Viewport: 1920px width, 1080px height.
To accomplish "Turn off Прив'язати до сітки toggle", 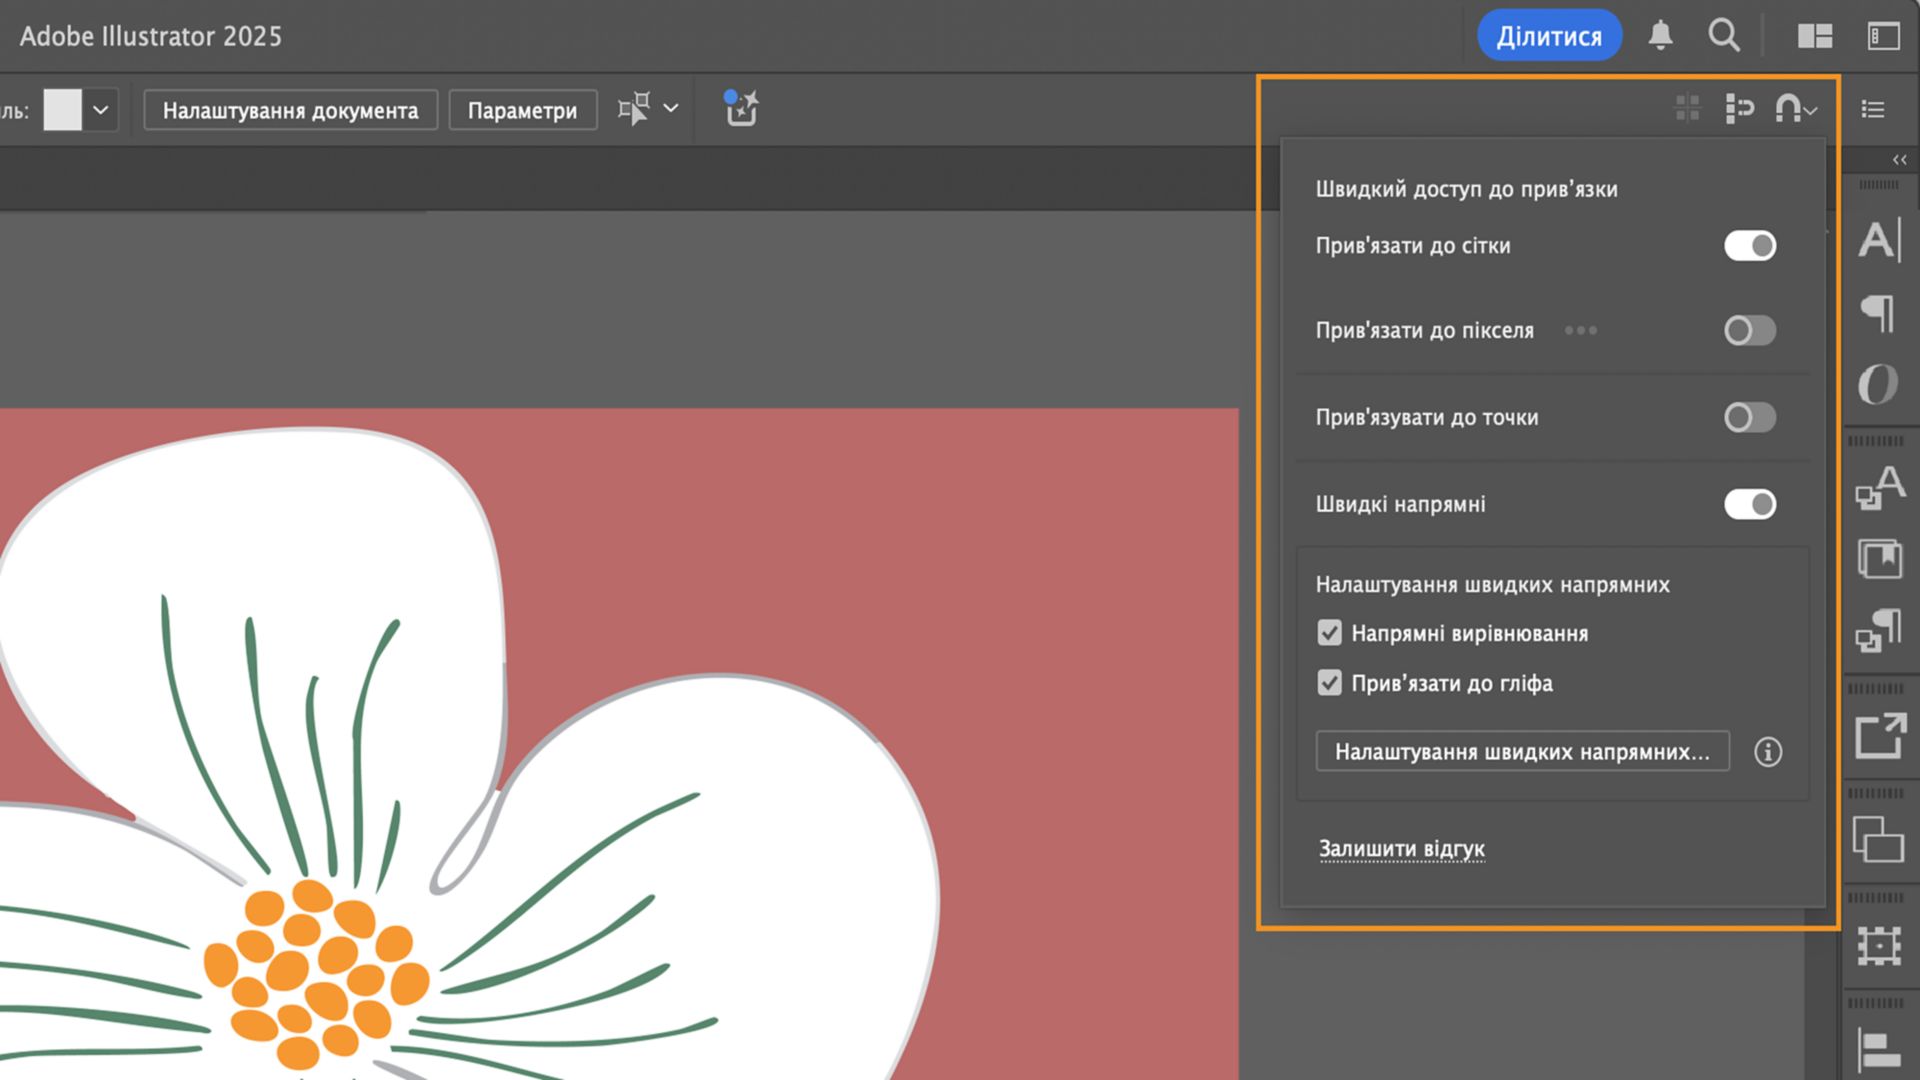I will (1749, 246).
